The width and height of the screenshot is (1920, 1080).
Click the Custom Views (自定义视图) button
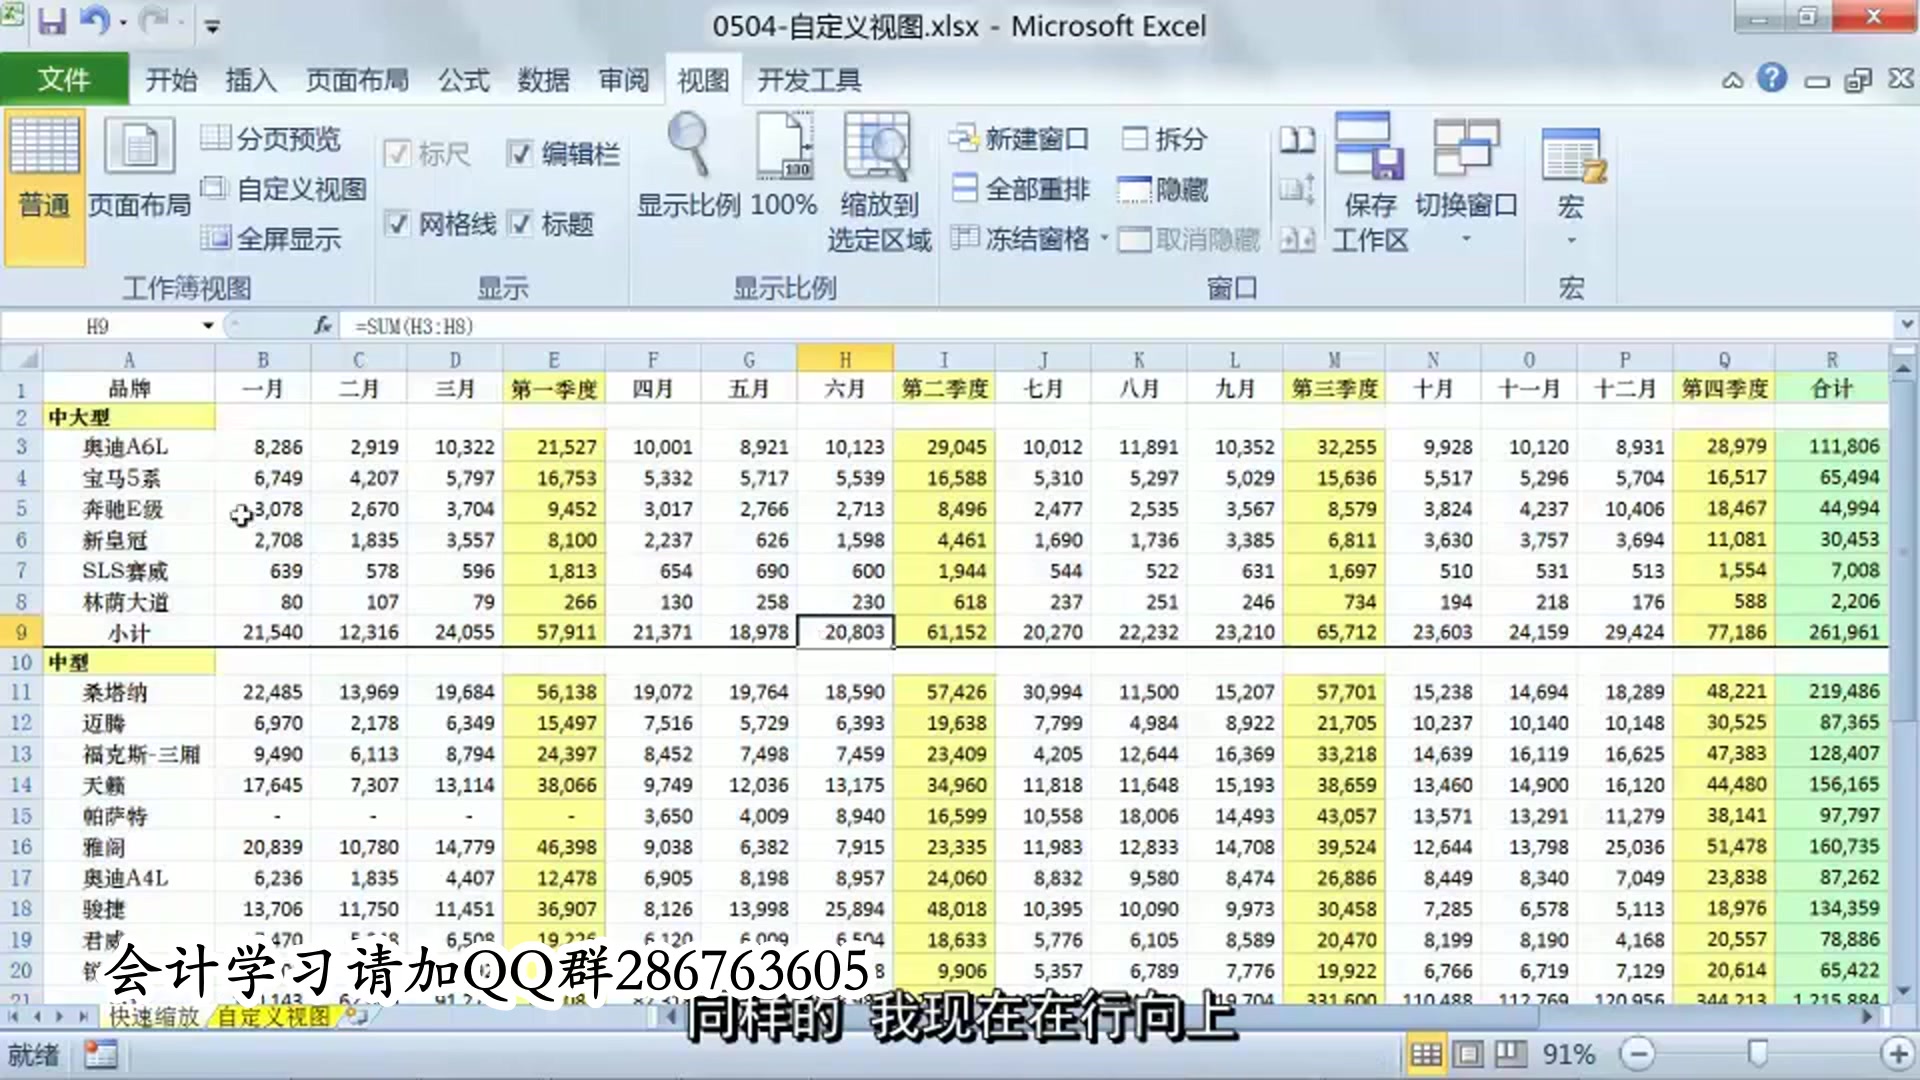(x=286, y=189)
